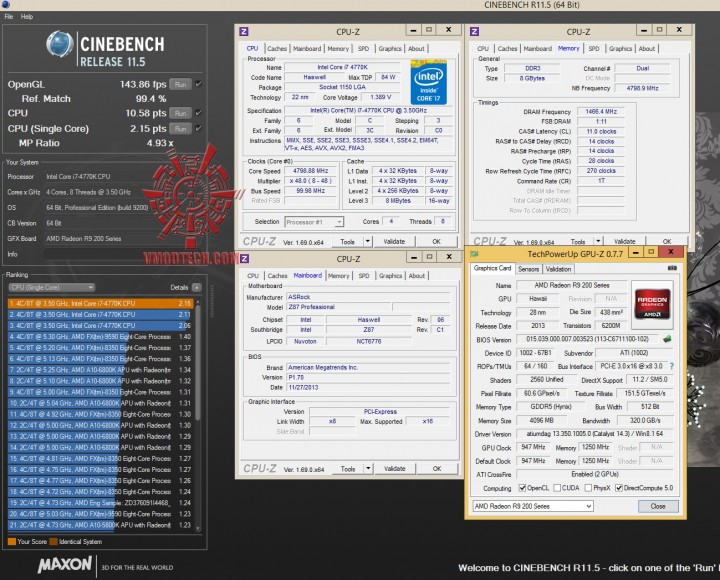Click OK in CPU-Z Mainboard-tab window
The image size is (720, 580).
pos(437,468)
